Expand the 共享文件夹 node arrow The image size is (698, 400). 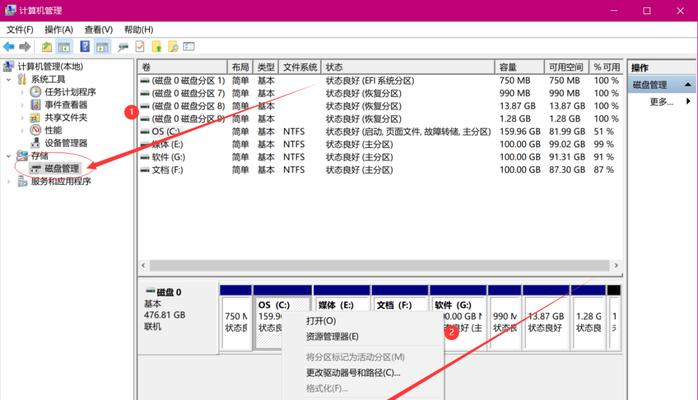pos(22,117)
